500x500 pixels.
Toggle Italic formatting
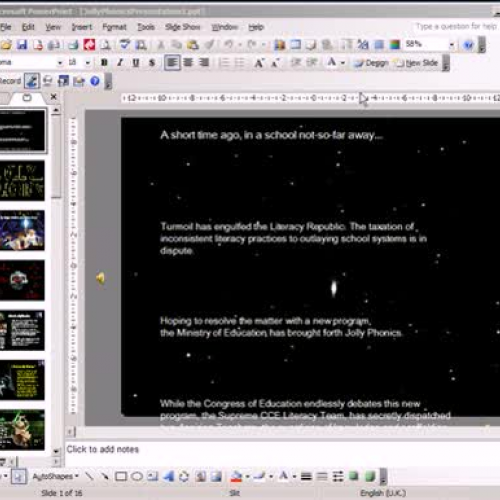[x=120, y=63]
